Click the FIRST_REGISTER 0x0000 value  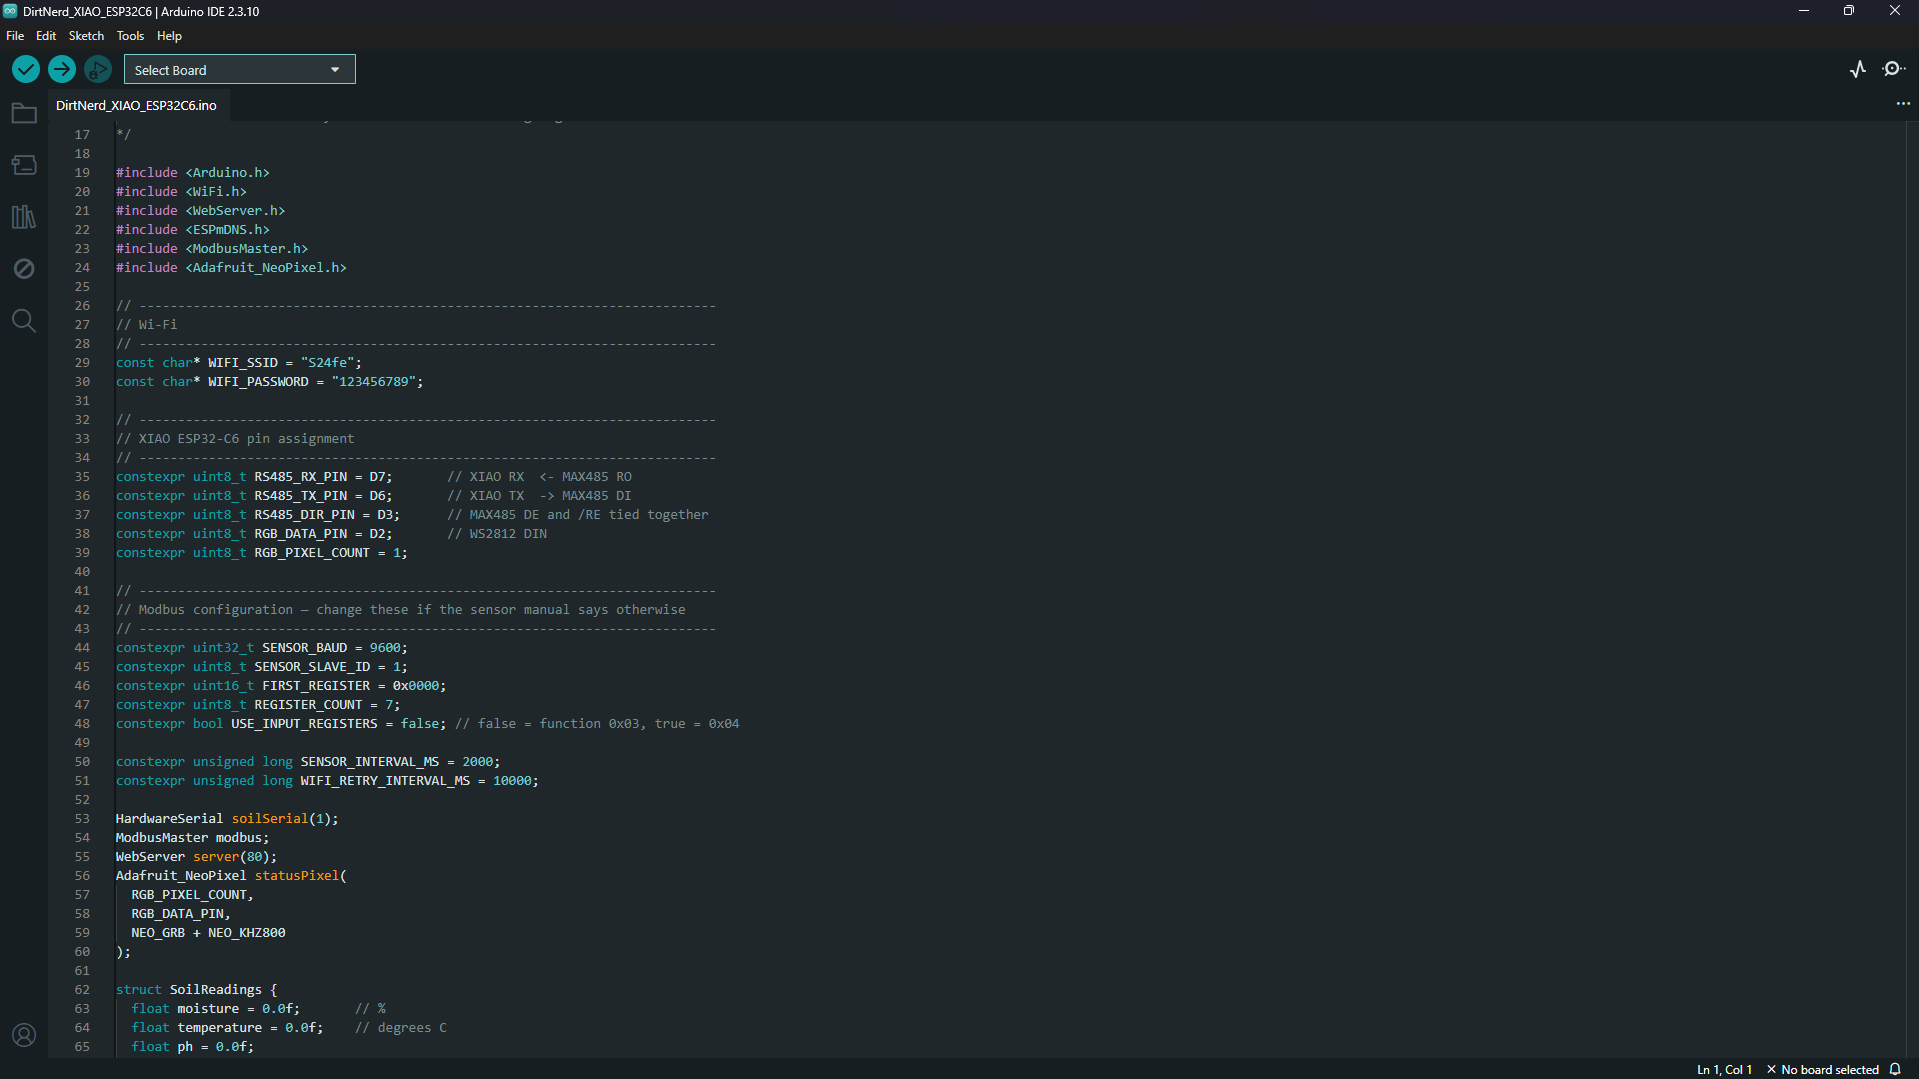(x=416, y=686)
